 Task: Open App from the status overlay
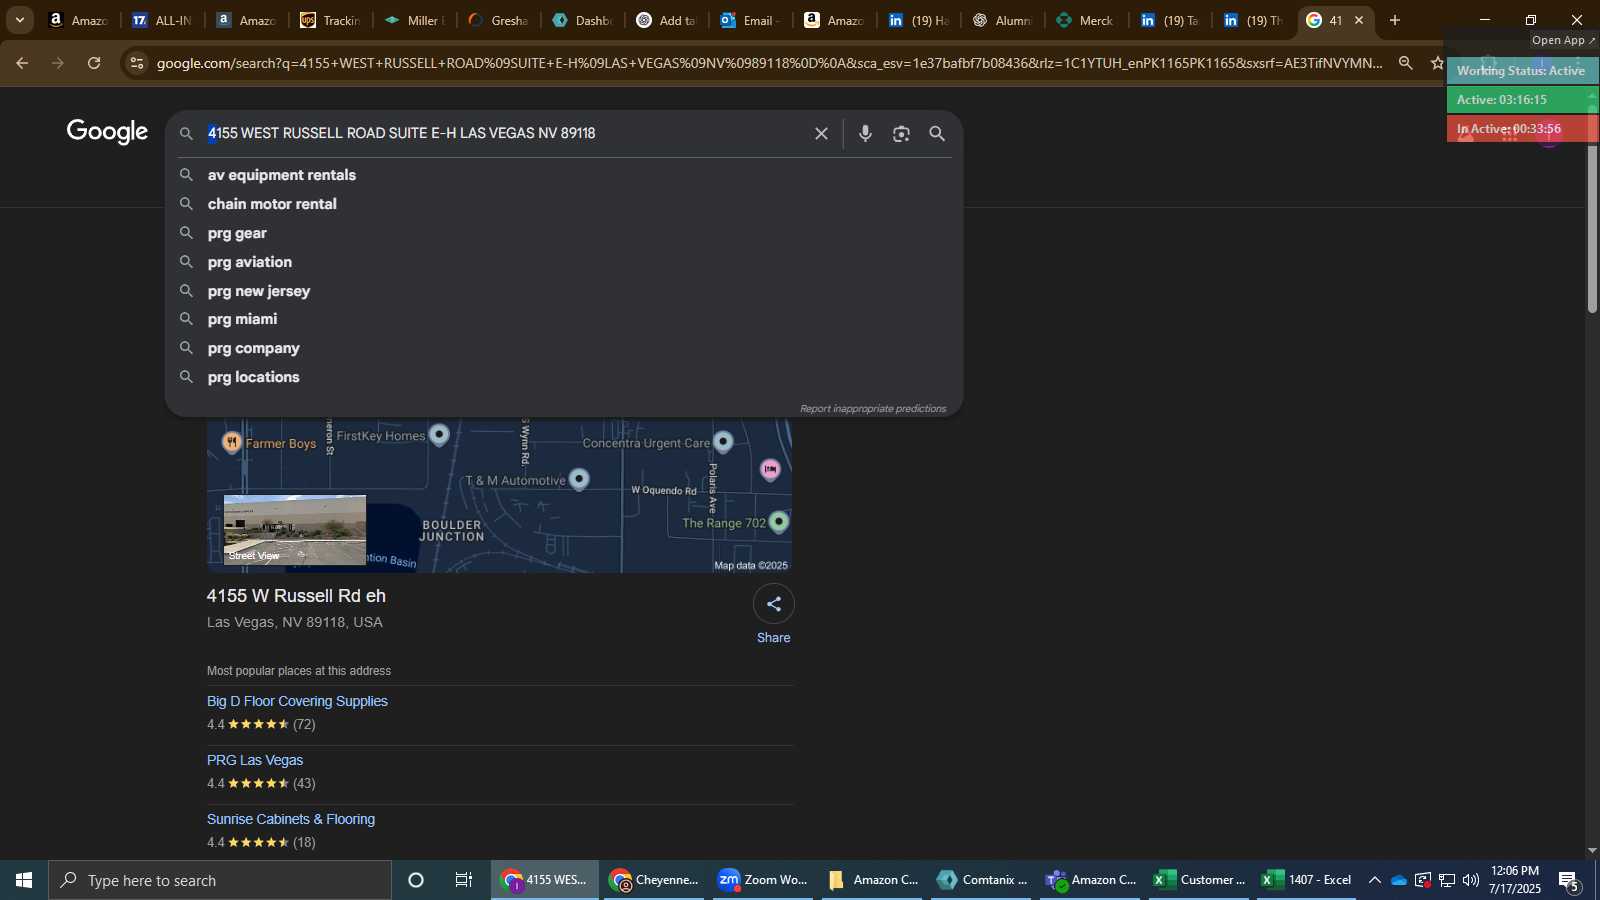tap(1564, 40)
